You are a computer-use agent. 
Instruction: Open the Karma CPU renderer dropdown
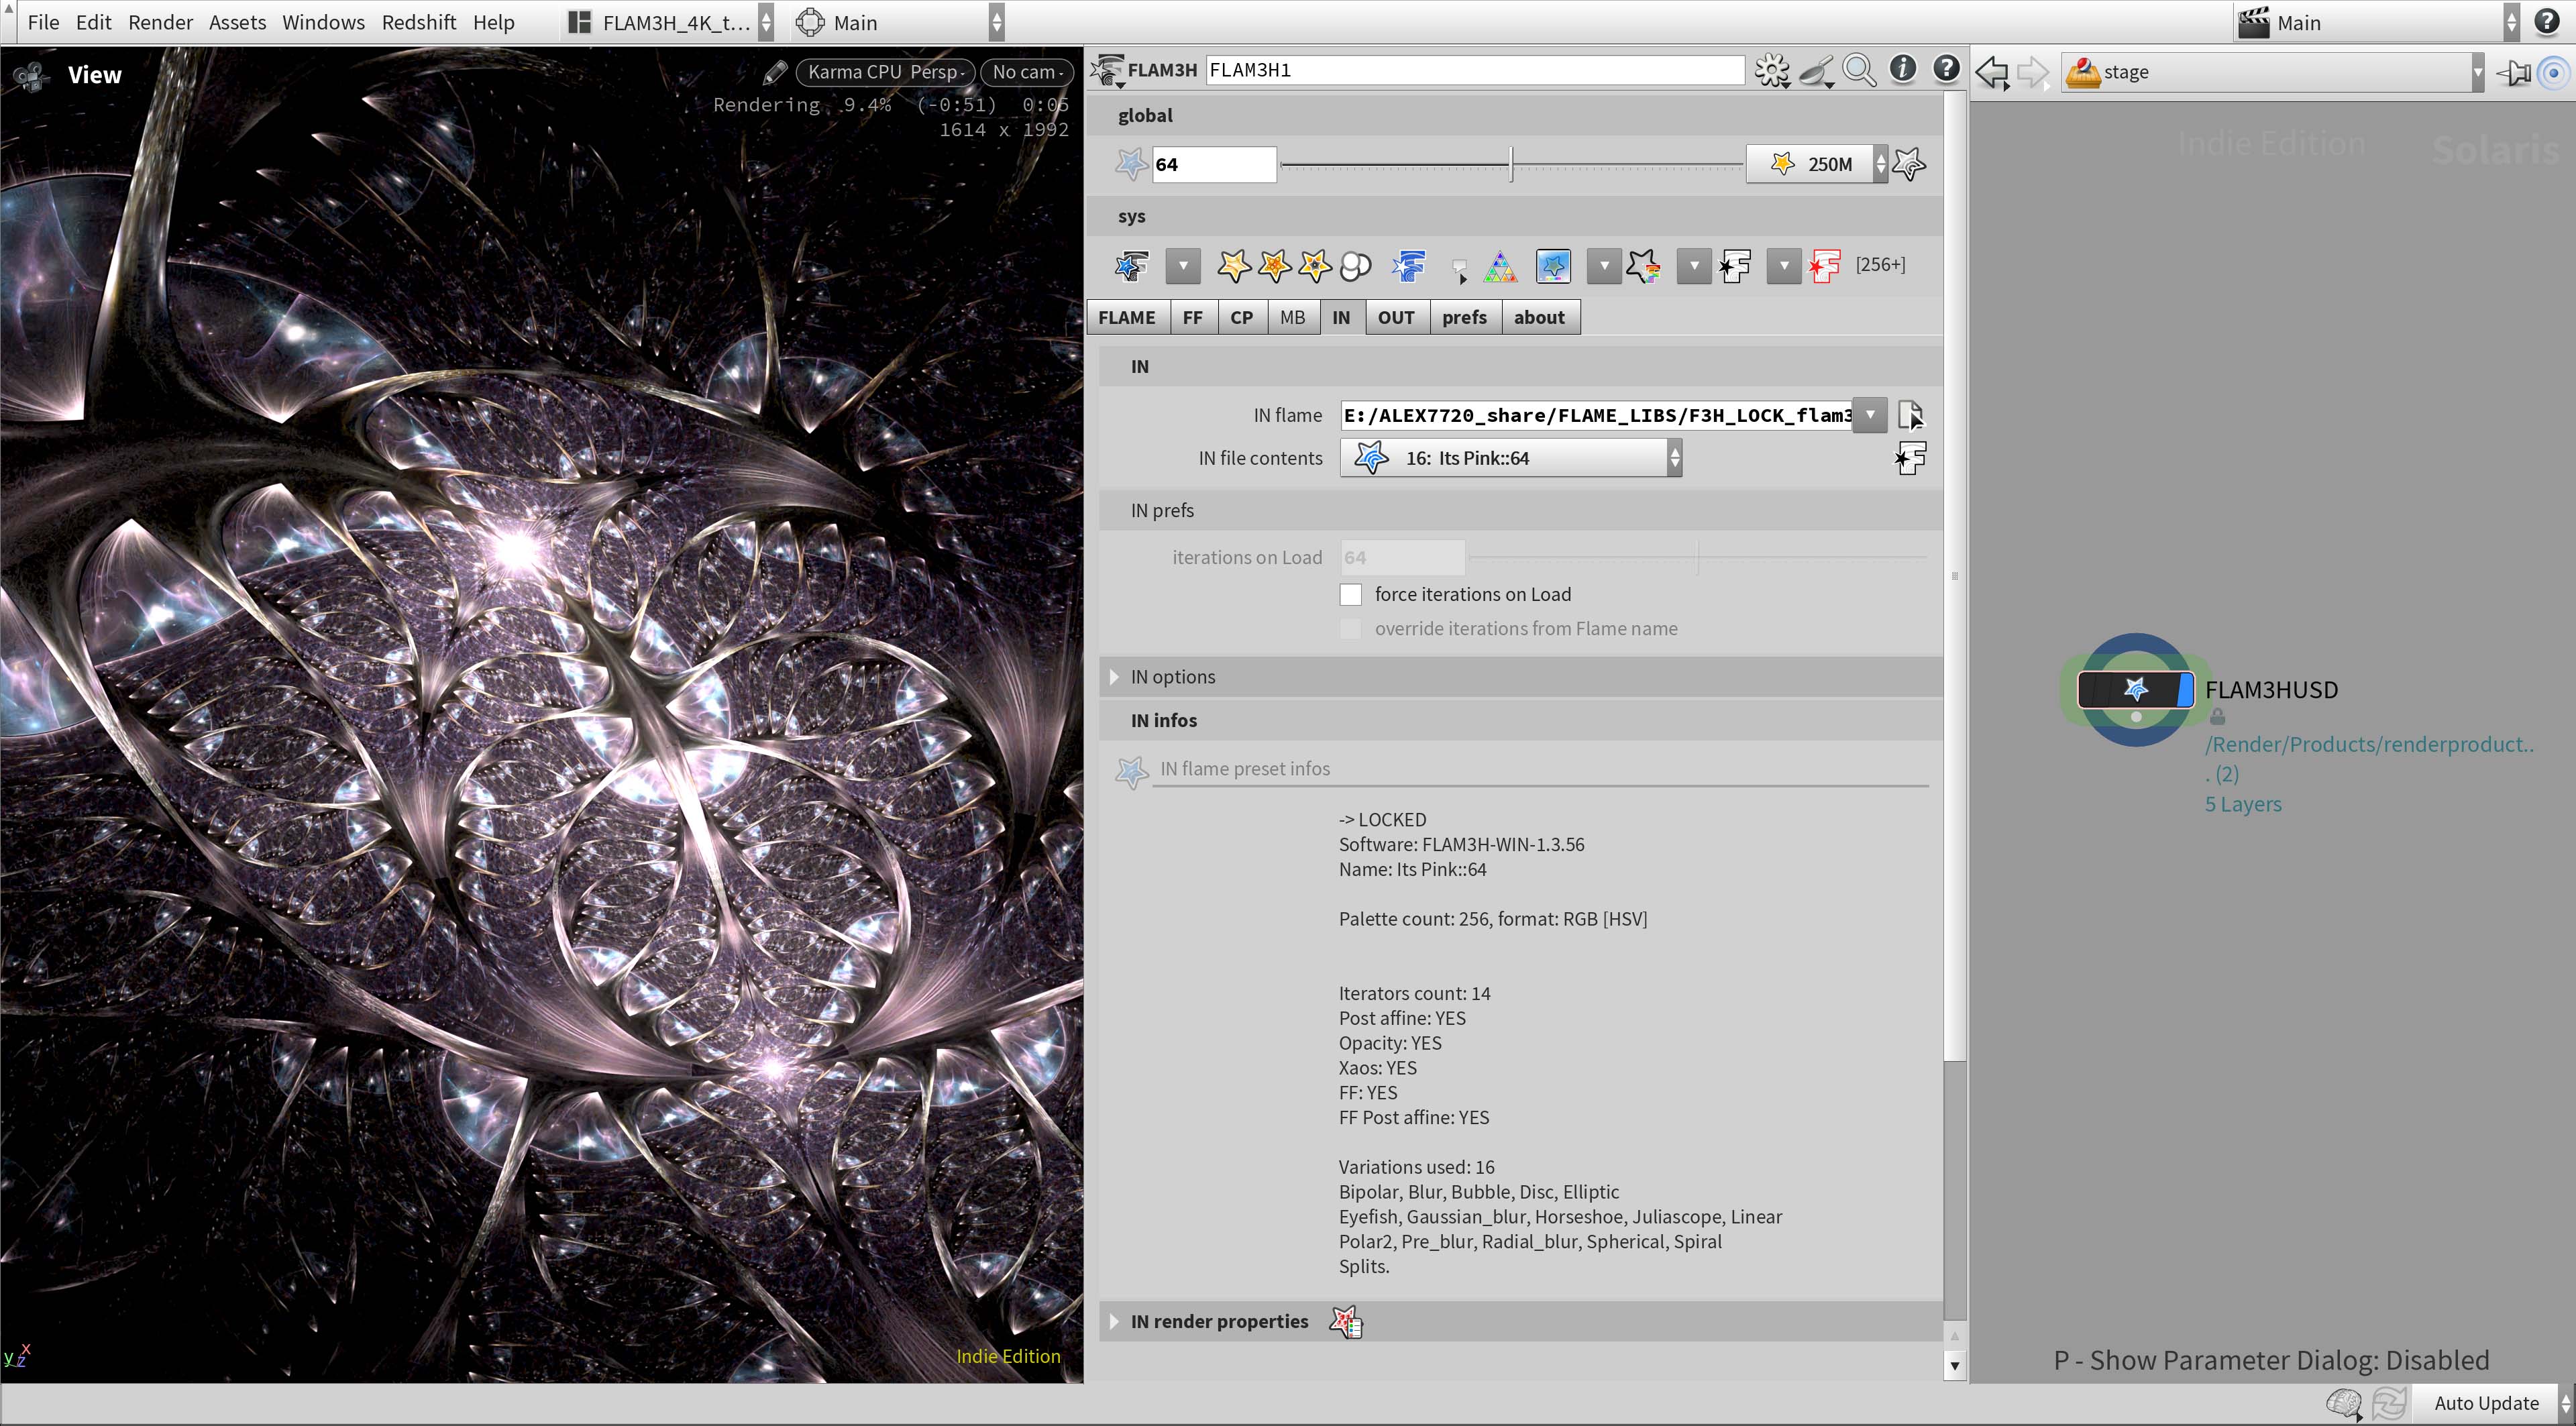(884, 71)
